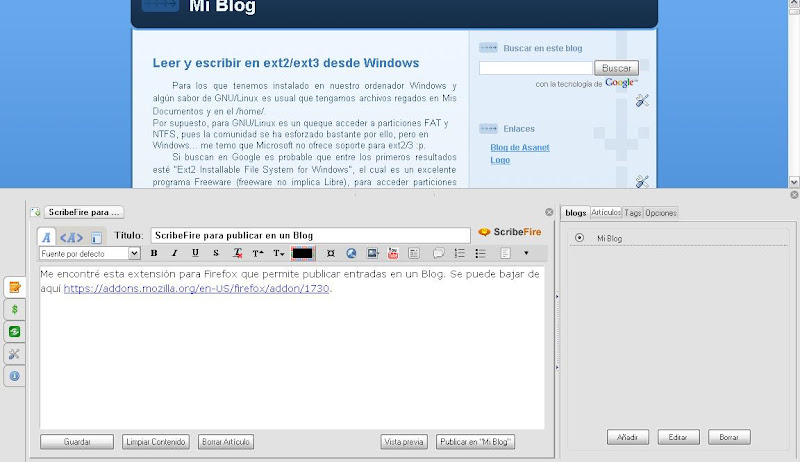Close the ScribeFire panel
Viewport: 800px width, 462px height.
794,195
